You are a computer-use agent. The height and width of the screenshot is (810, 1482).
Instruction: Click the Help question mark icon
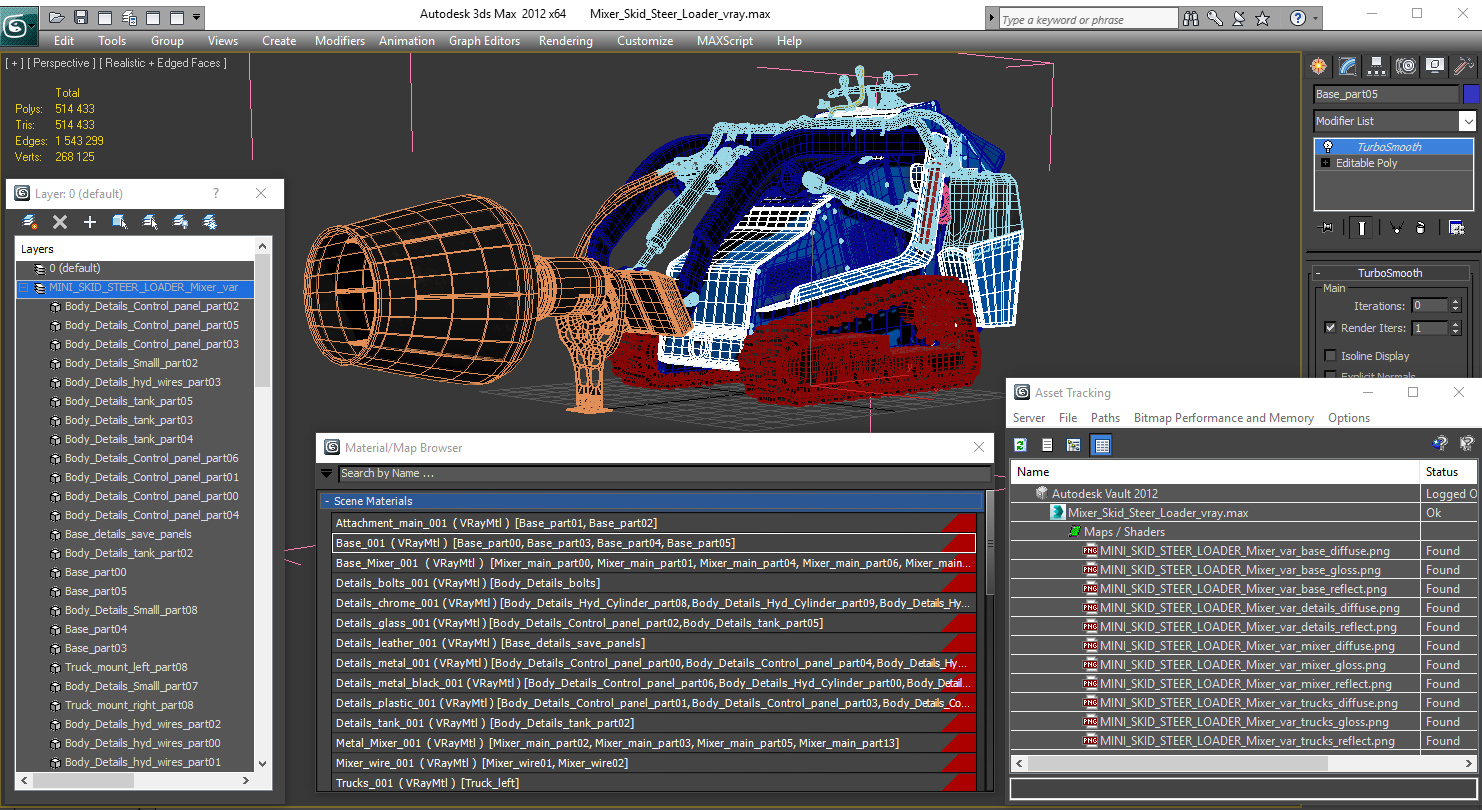click(1297, 18)
